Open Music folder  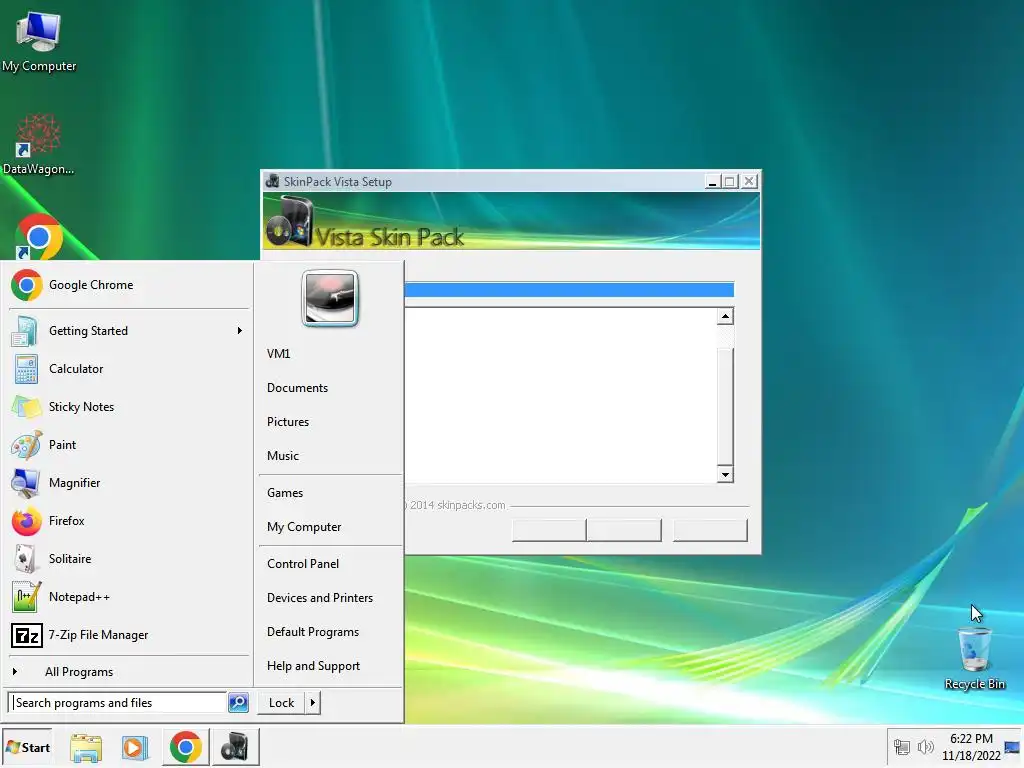click(283, 456)
